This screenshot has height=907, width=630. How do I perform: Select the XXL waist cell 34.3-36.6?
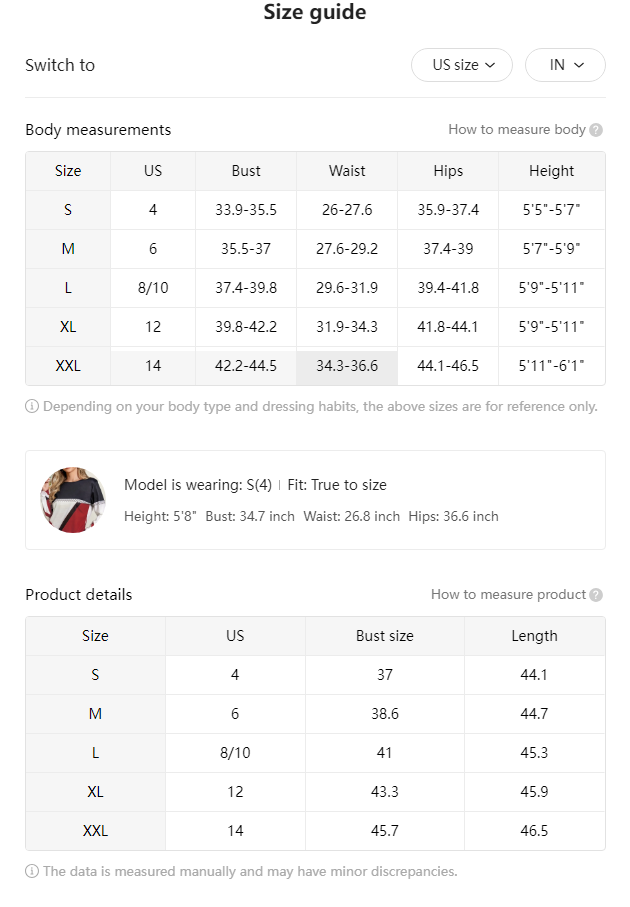347,366
